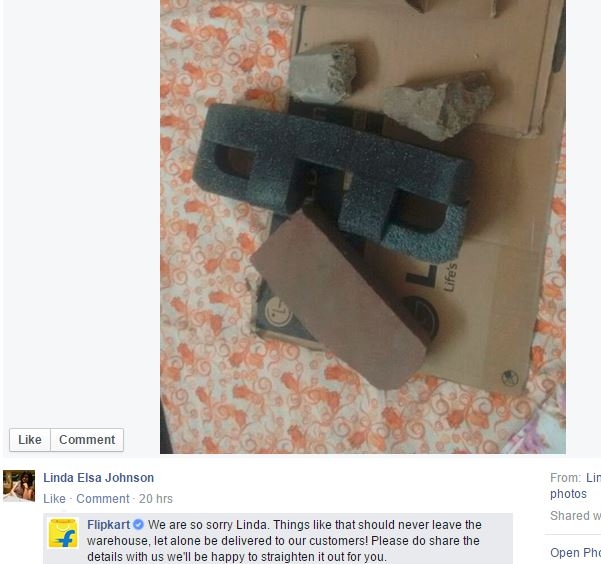The height and width of the screenshot is (564, 601).
Task: Click the blue foam packaging in photo
Action: coord(332,179)
